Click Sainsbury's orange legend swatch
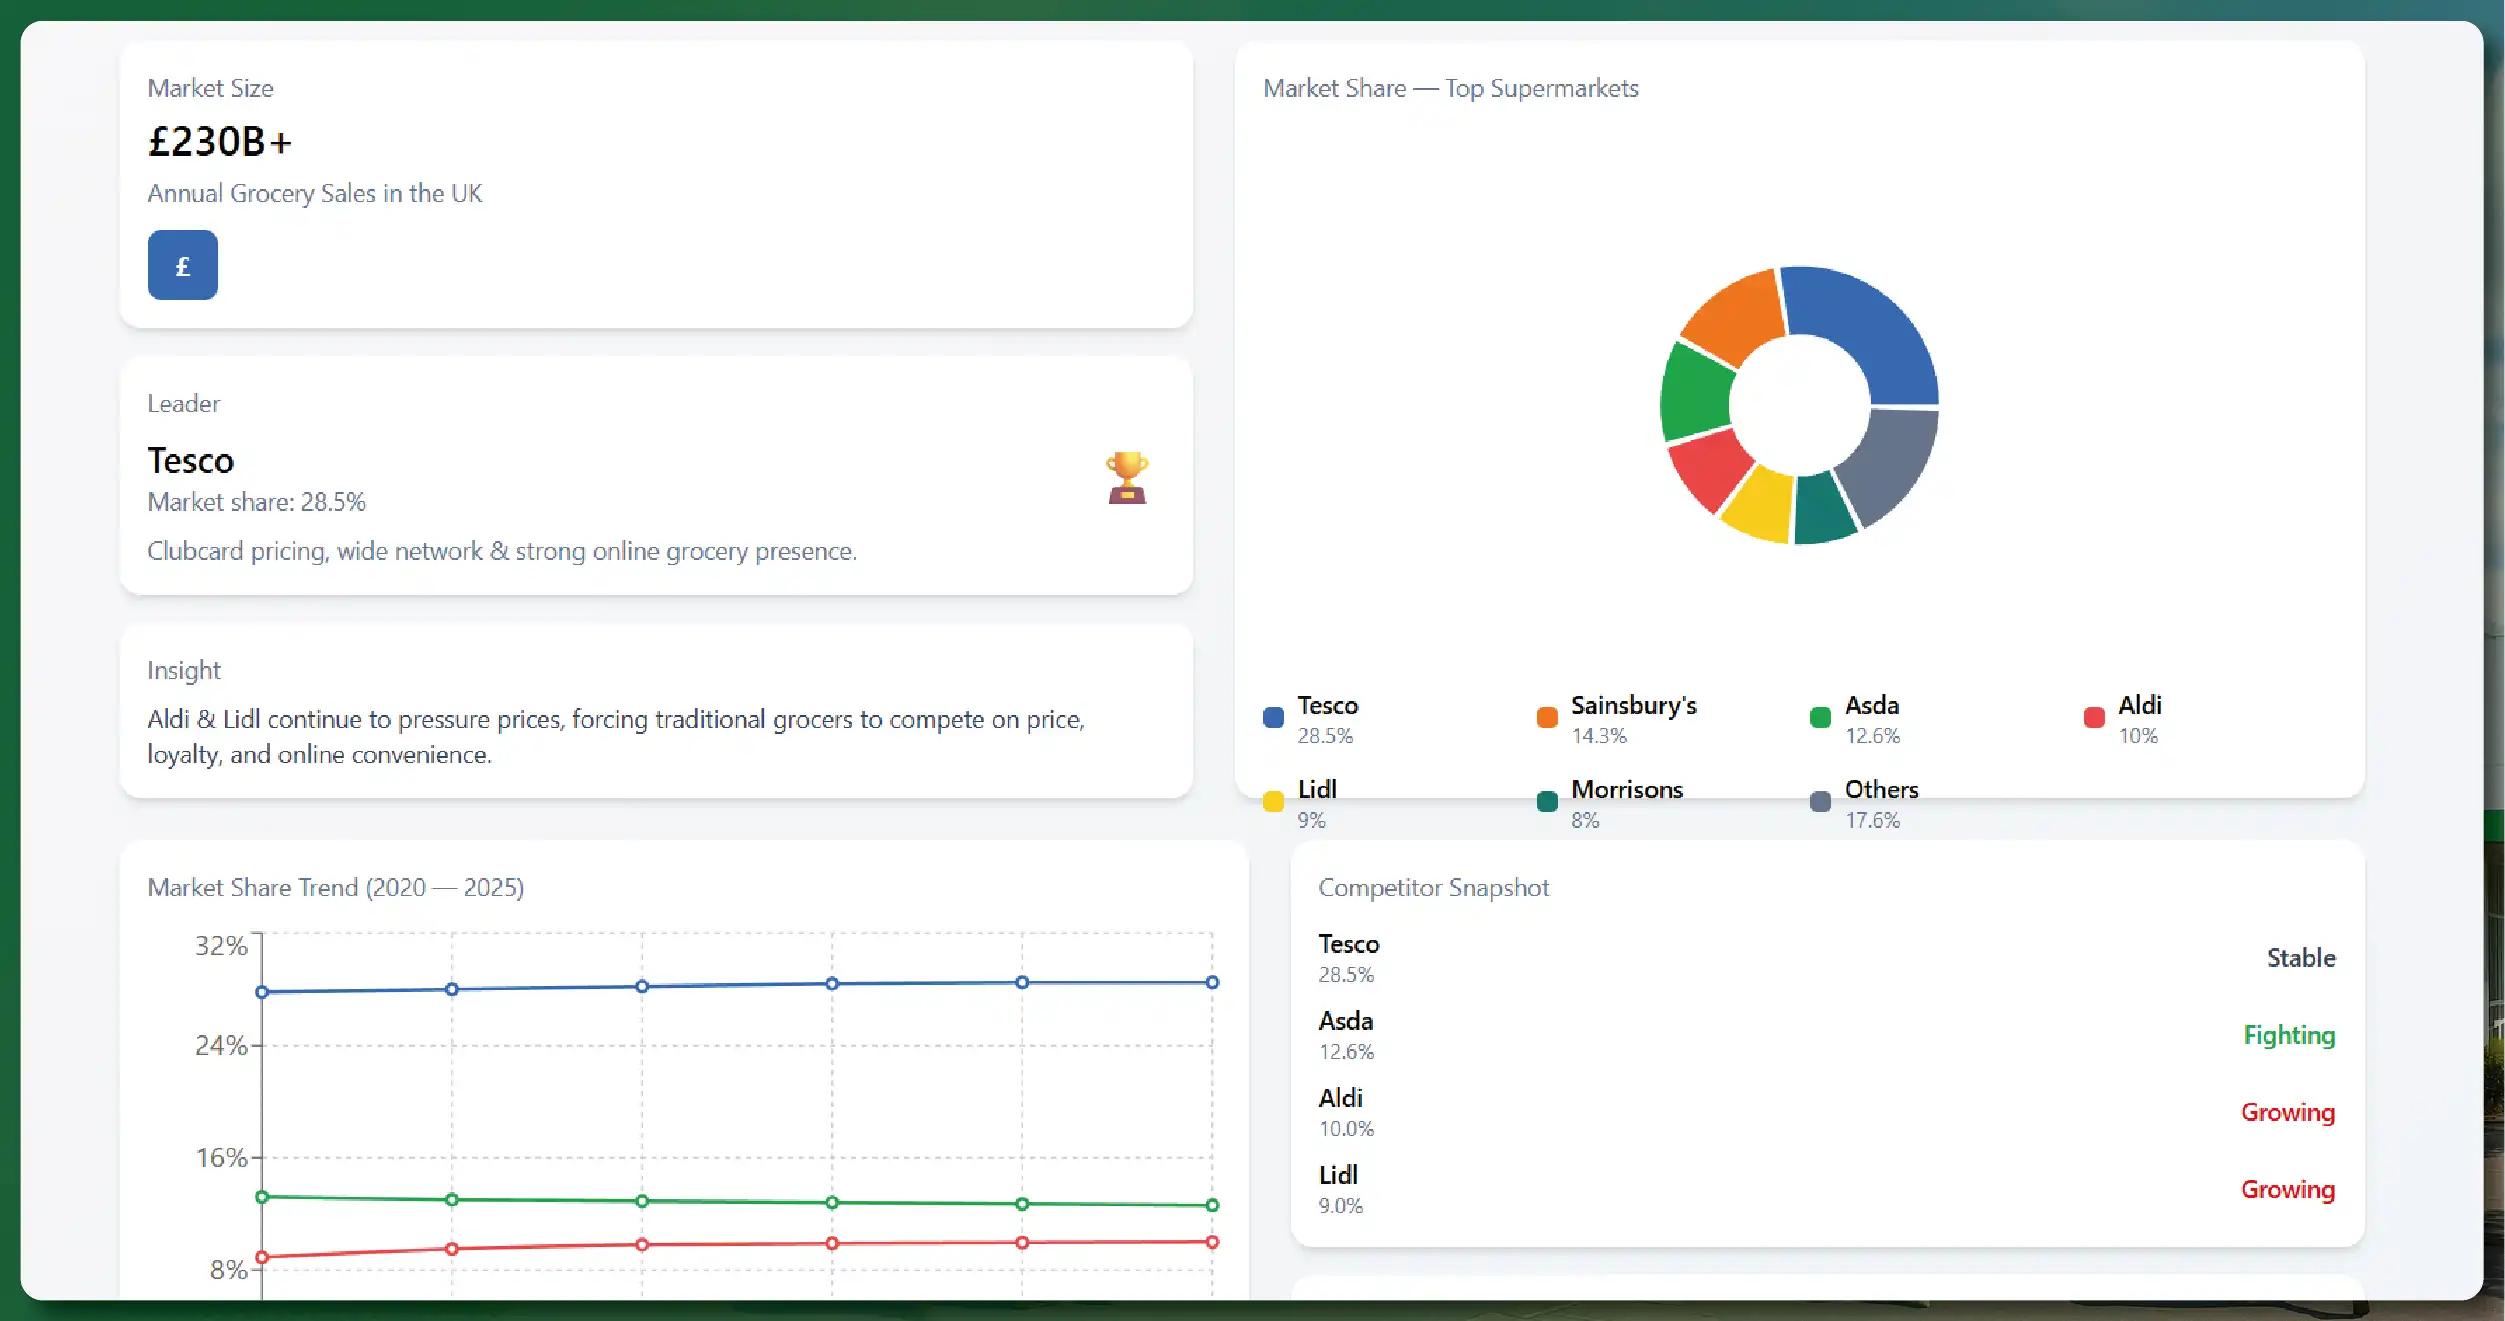 tap(1547, 718)
